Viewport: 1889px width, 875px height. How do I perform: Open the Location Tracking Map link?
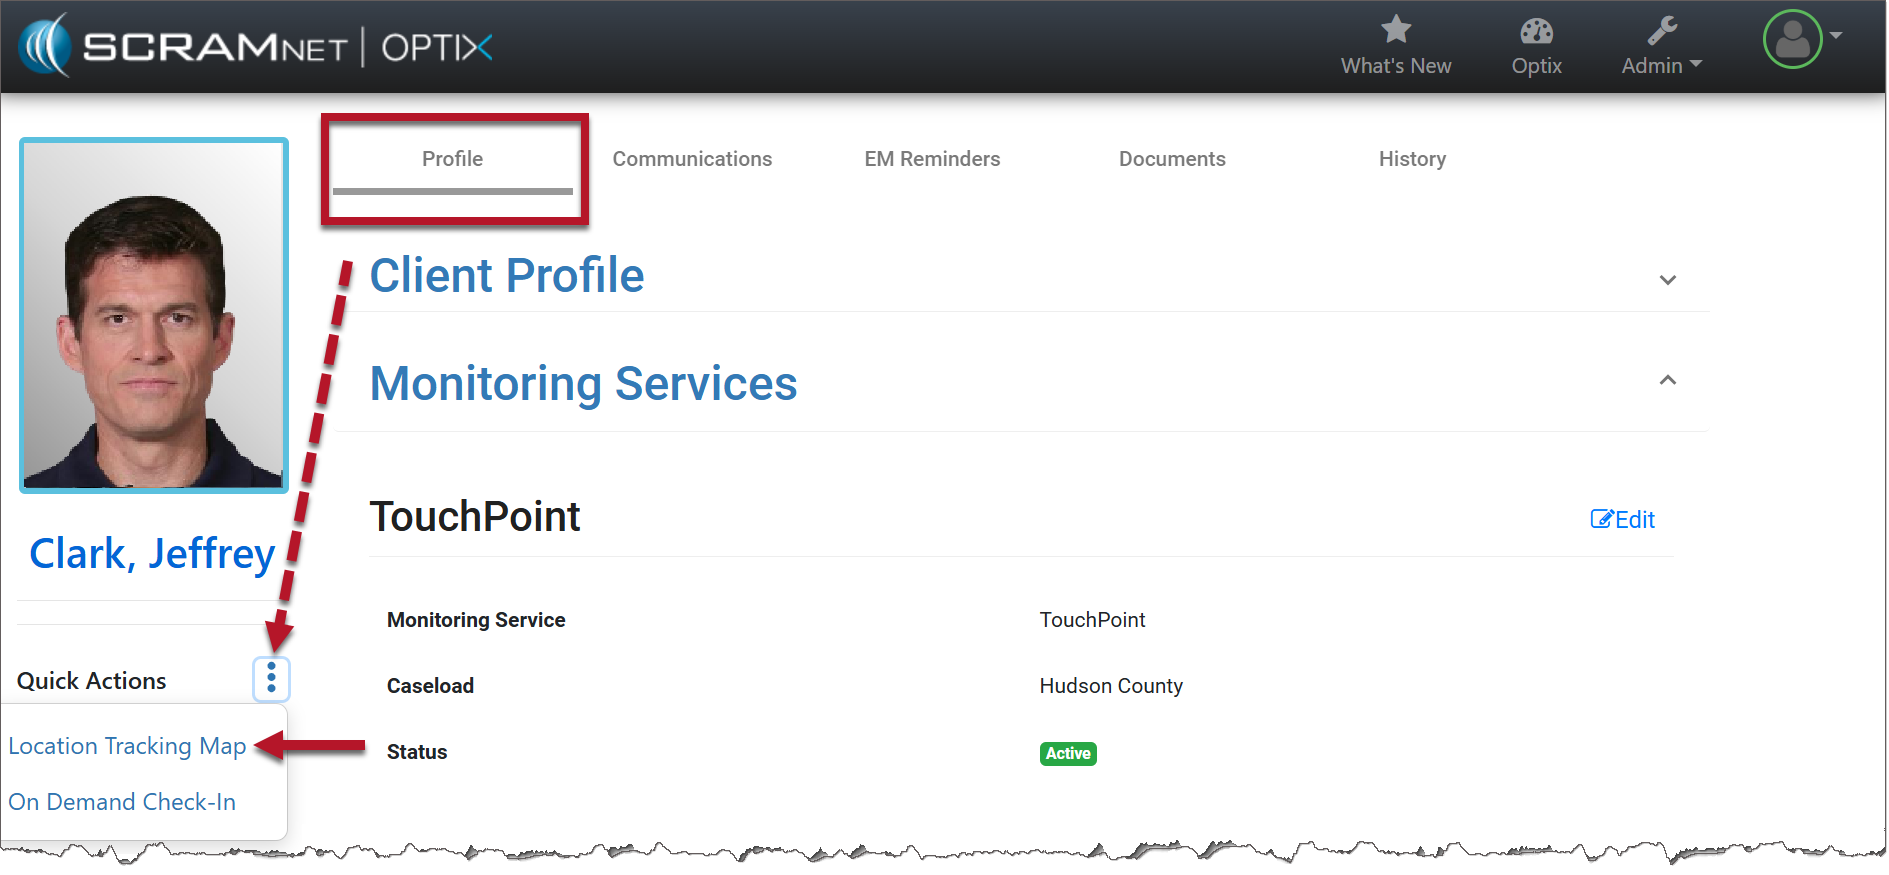127,746
